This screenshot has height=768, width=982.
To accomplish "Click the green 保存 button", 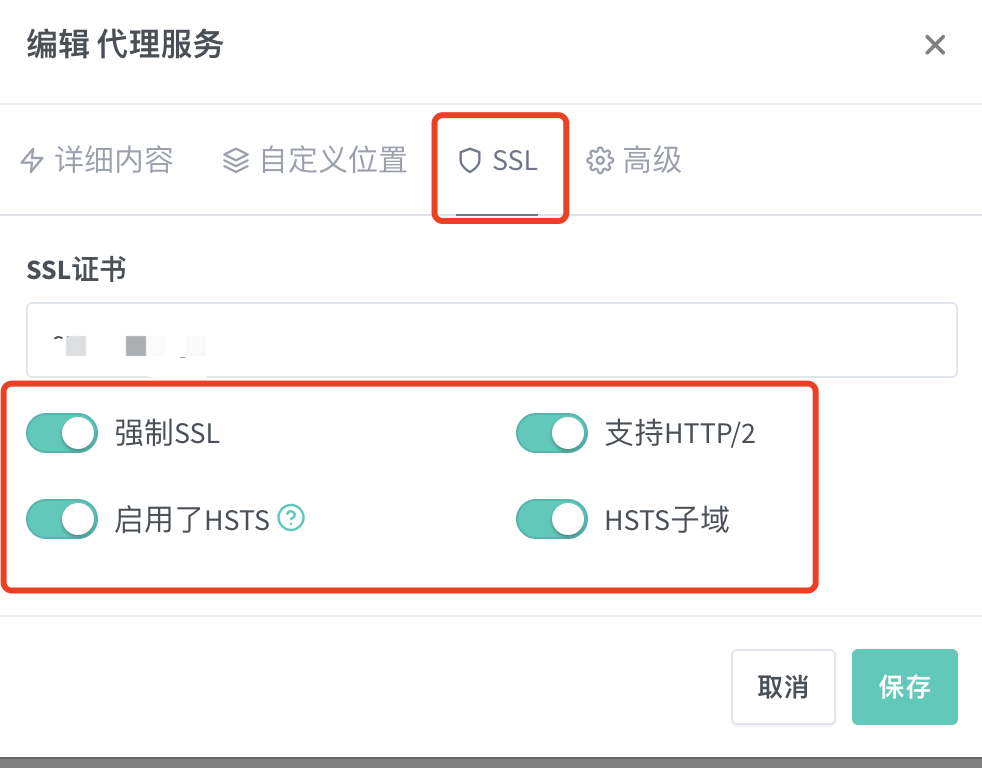I will click(x=904, y=687).
